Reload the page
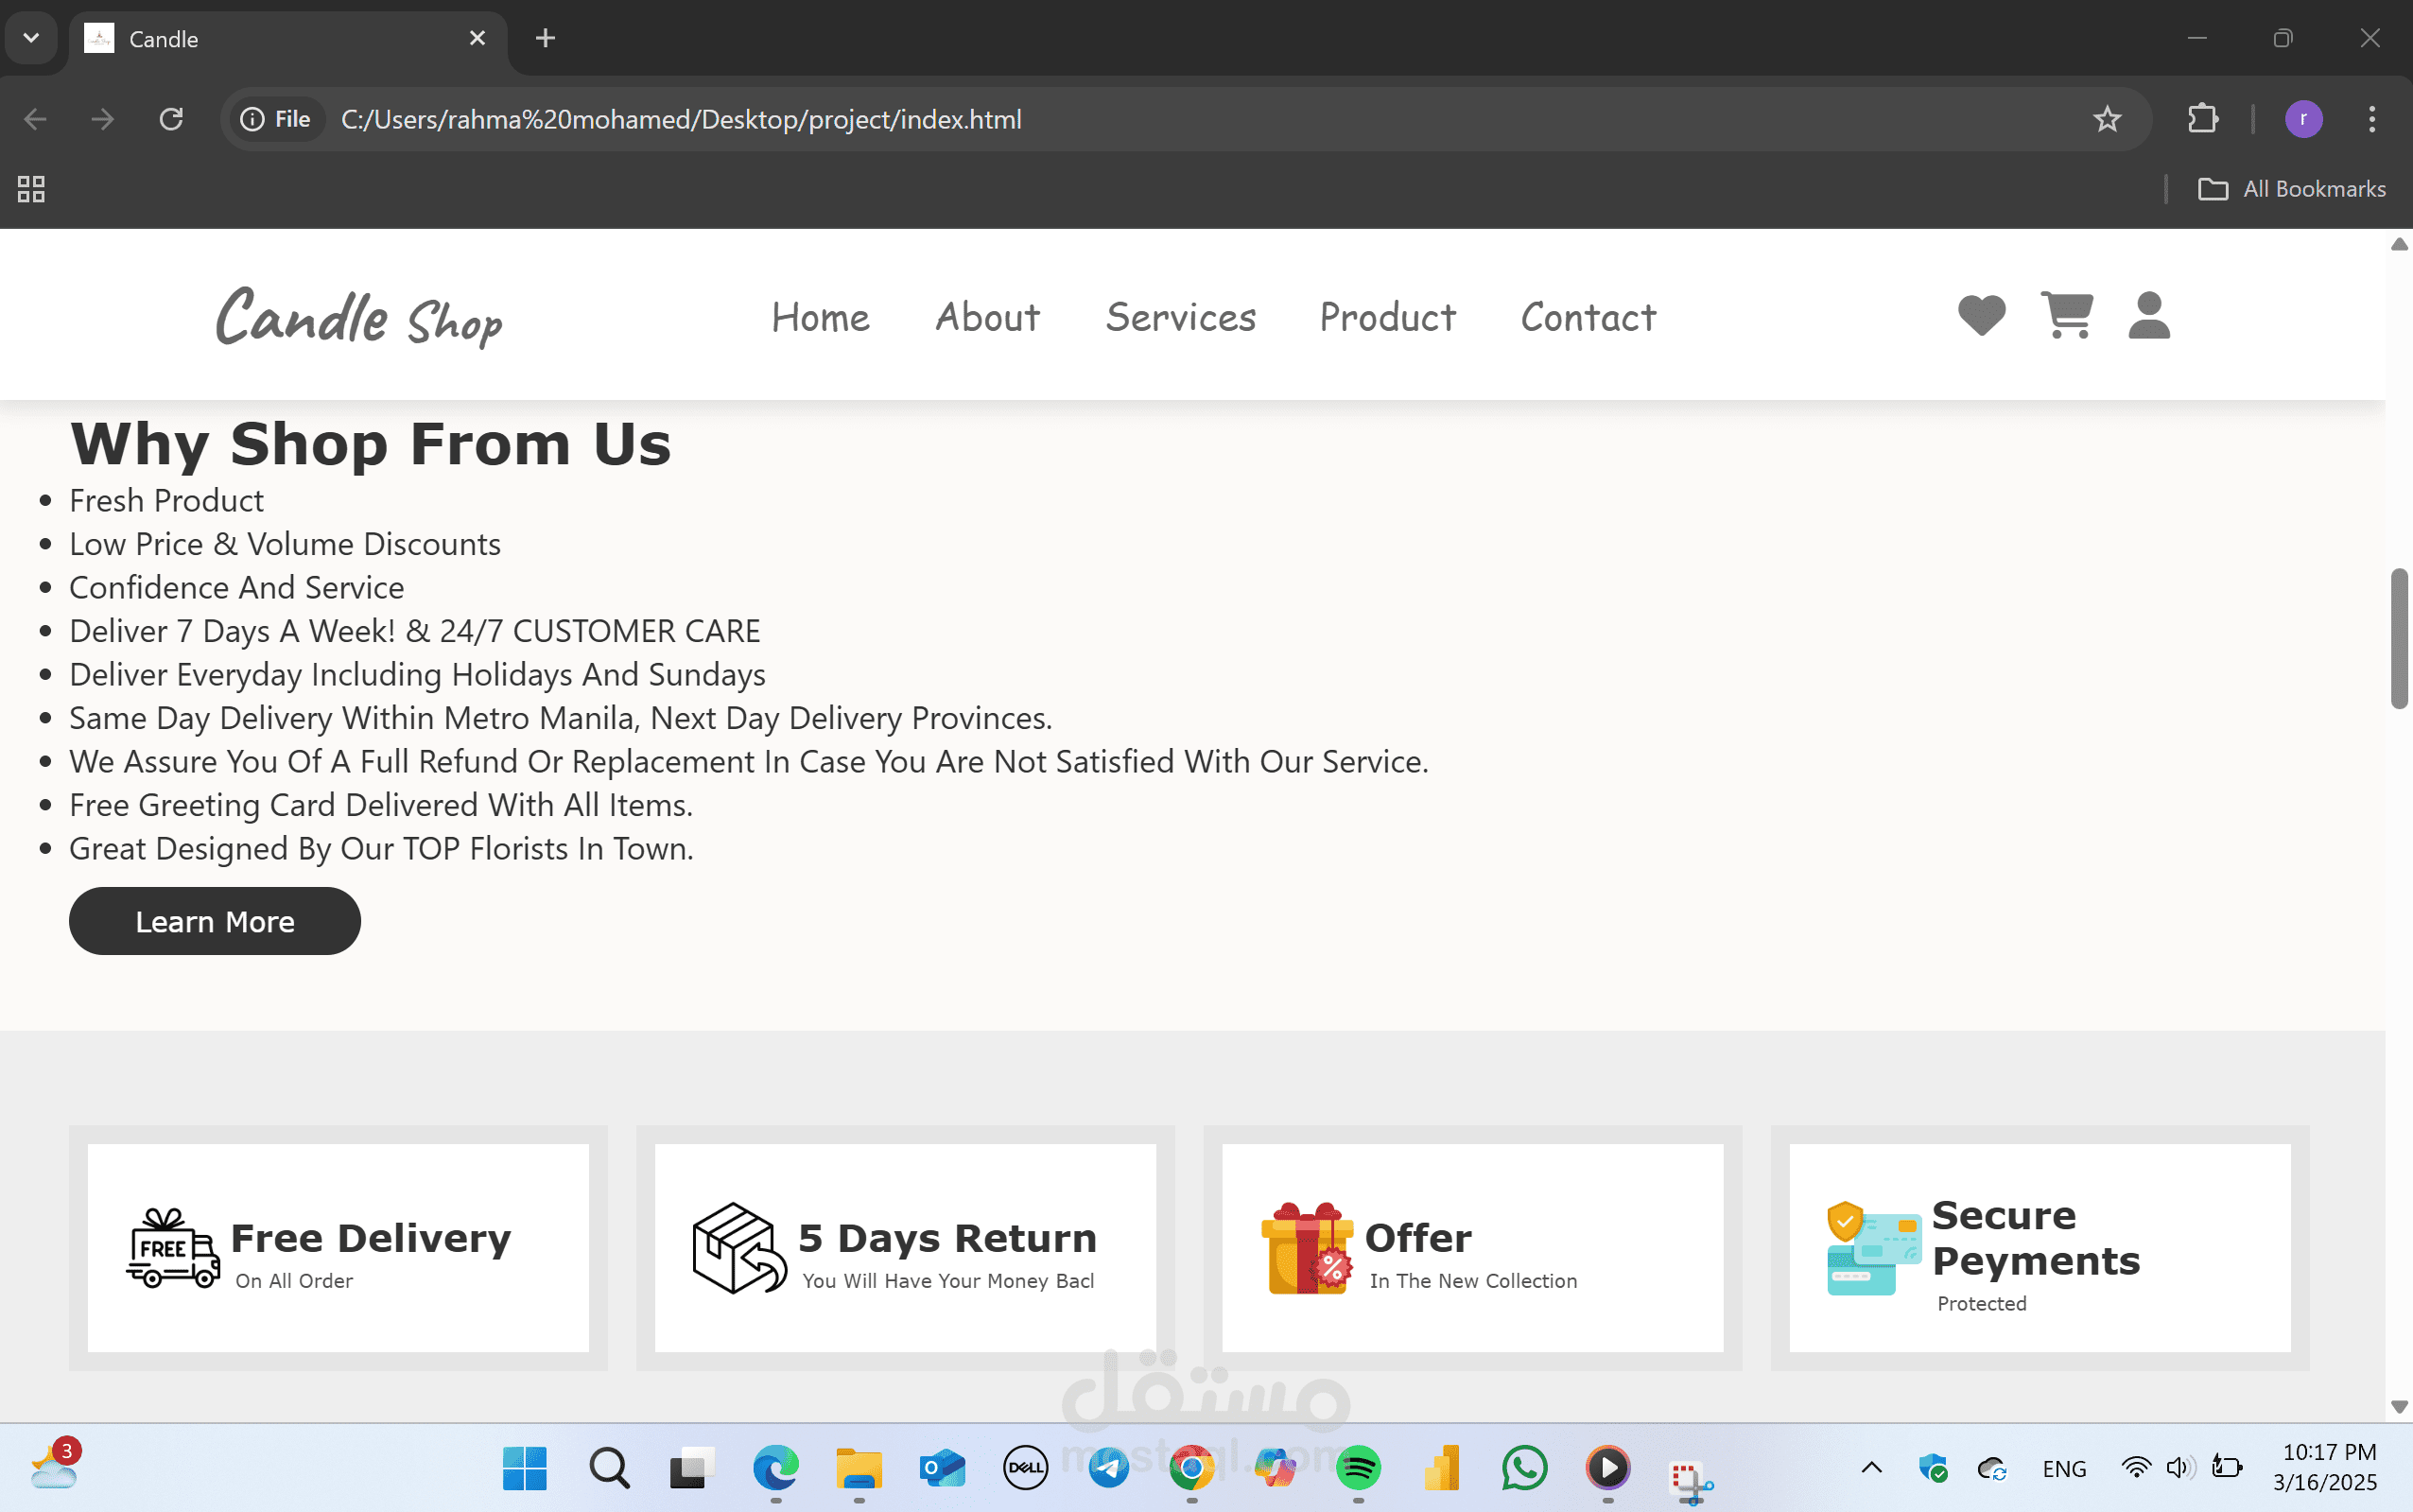This screenshot has height=1512, width=2413. (x=171, y=119)
